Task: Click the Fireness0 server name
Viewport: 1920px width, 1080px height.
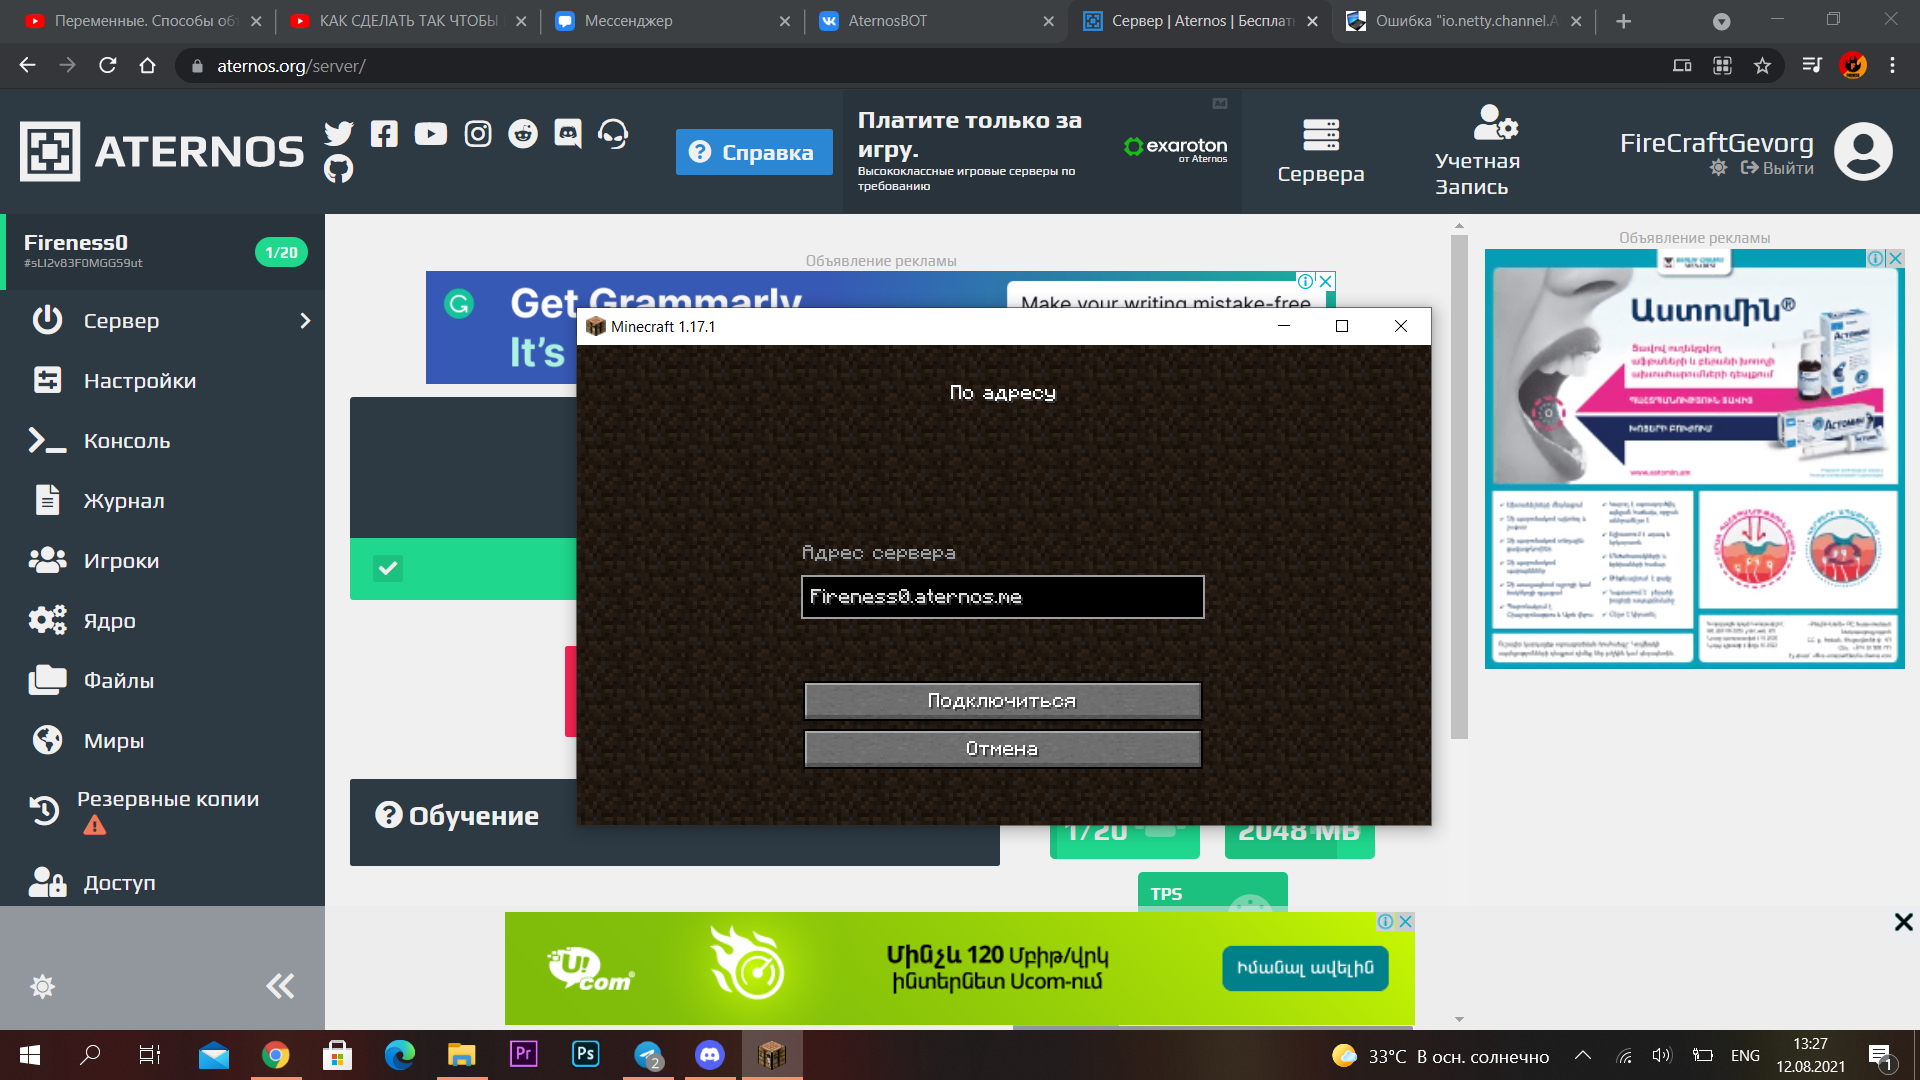Action: pyautogui.click(x=76, y=243)
